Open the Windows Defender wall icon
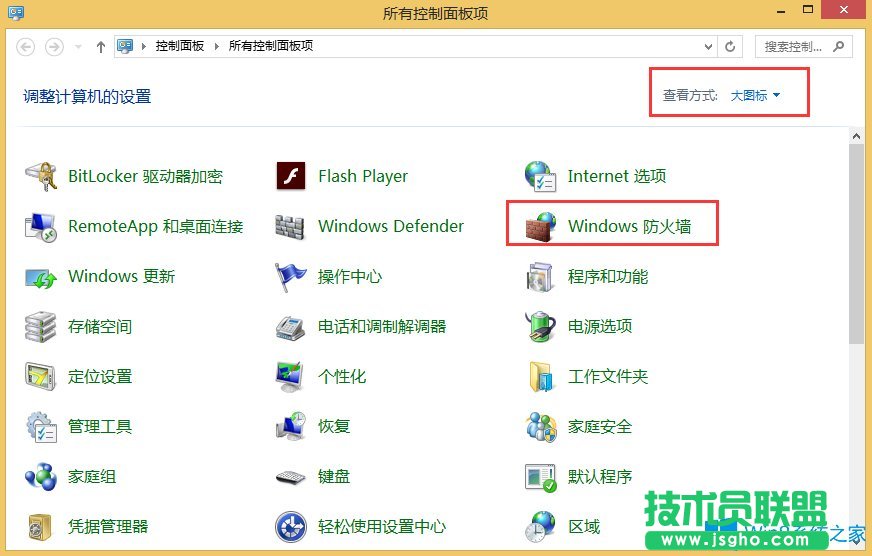Screen dimensions: 872x556 290,227
